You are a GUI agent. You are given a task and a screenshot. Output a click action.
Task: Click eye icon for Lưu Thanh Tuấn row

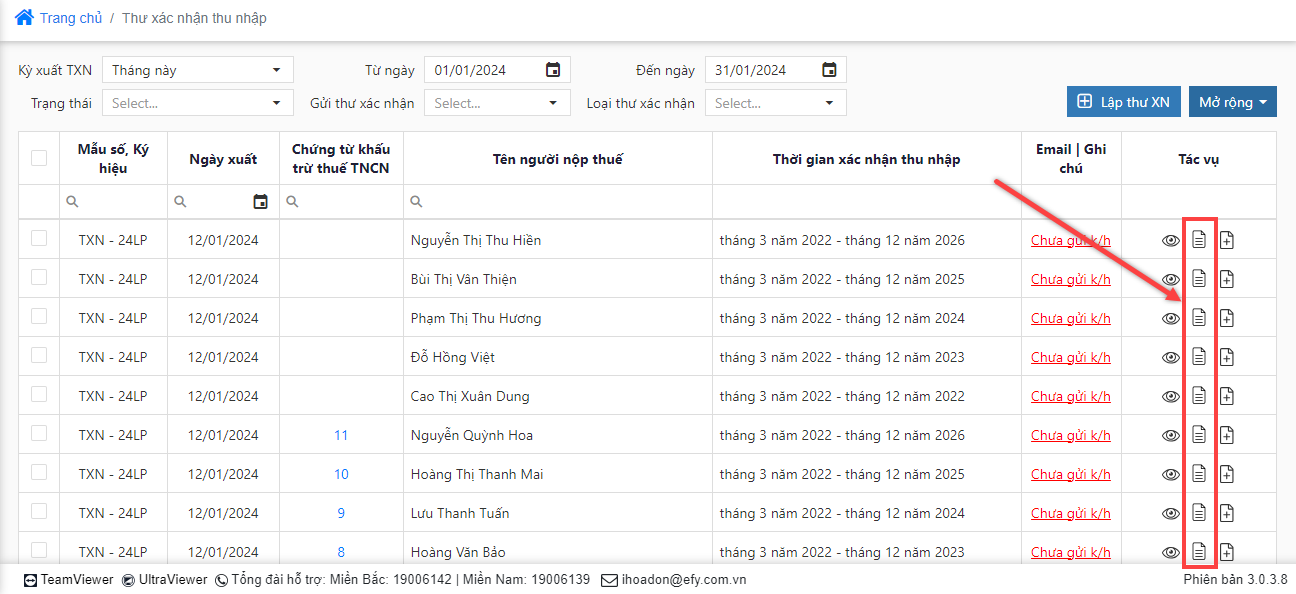tap(1171, 513)
